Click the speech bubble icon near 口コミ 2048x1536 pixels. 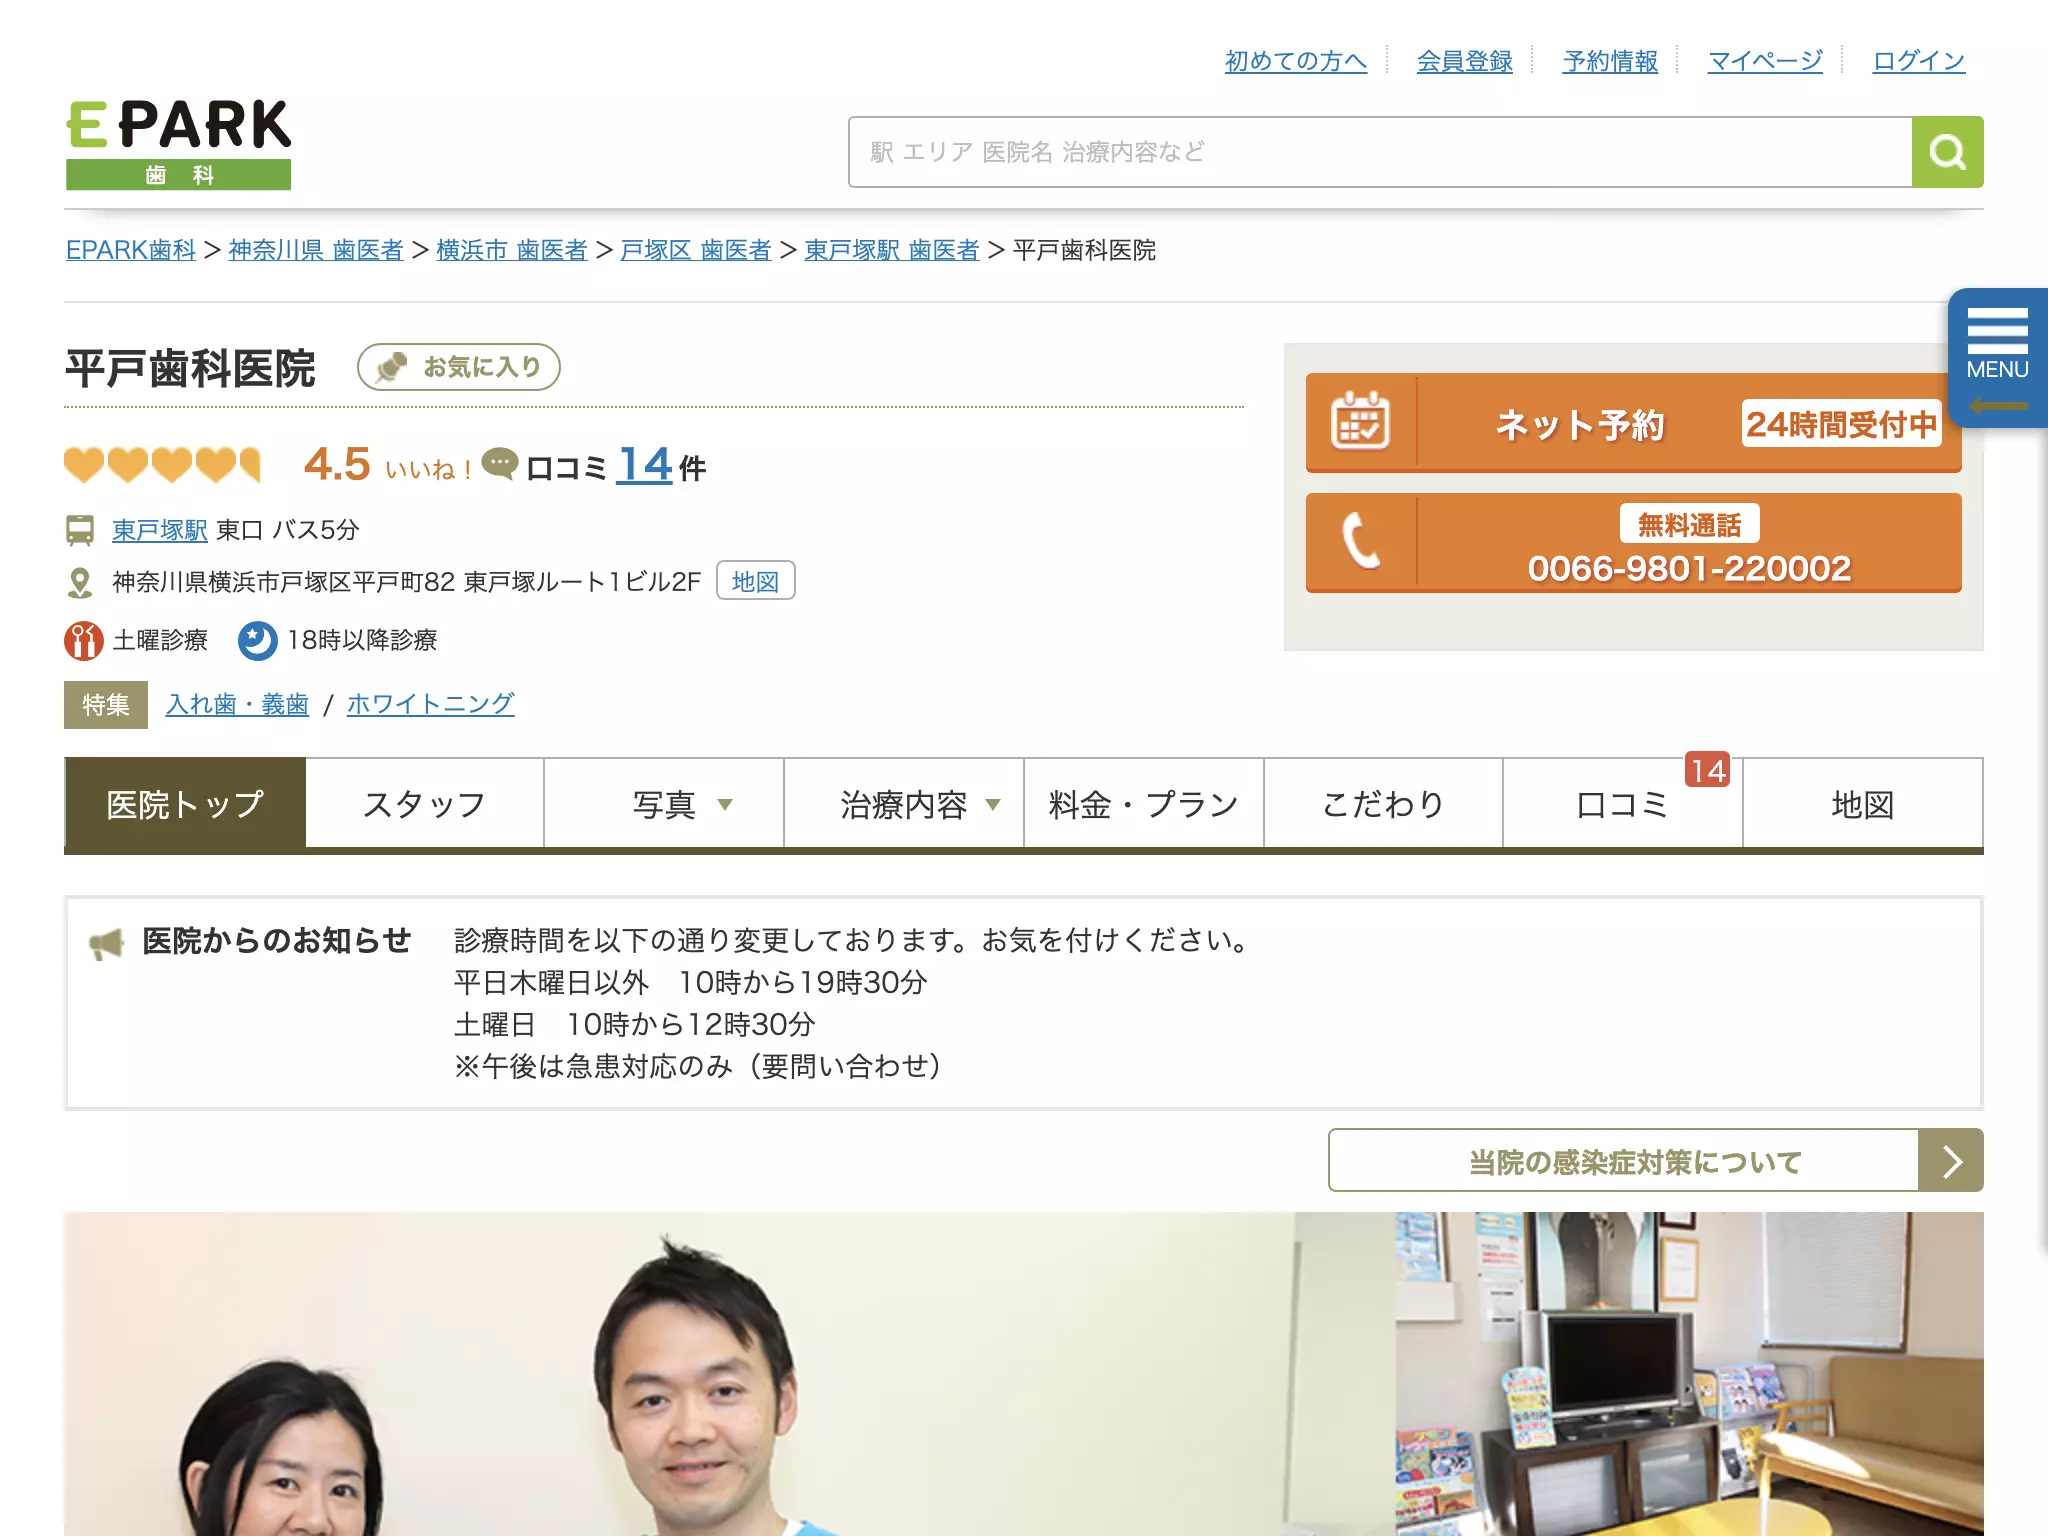tap(500, 463)
